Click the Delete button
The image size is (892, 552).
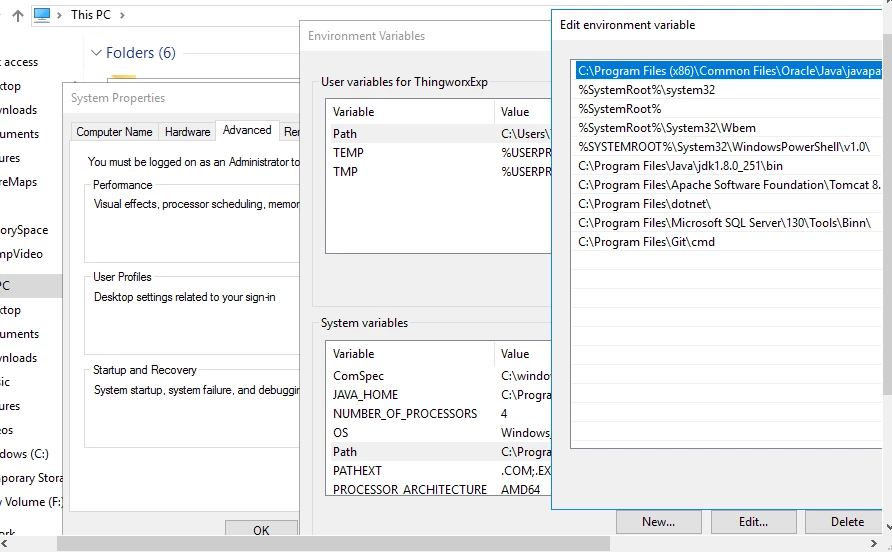pos(847,522)
